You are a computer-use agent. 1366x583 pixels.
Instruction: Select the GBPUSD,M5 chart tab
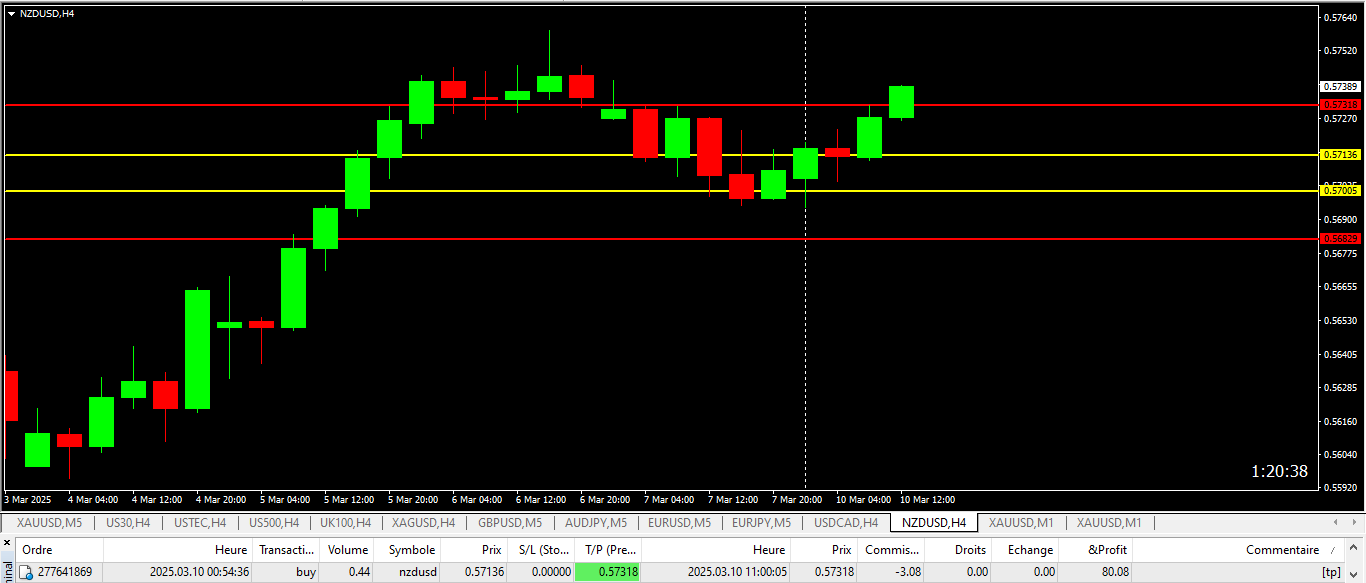tap(509, 522)
